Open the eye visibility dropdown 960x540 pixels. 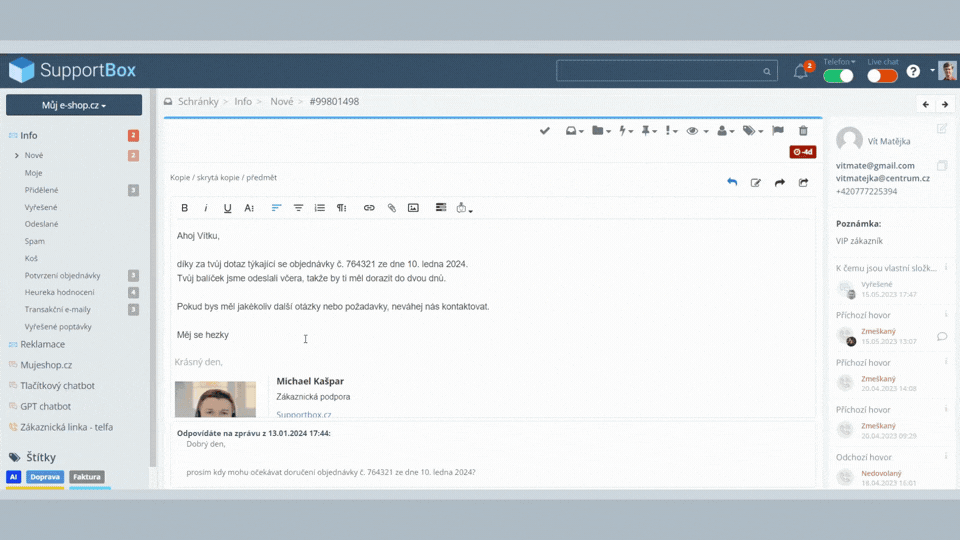tap(697, 131)
